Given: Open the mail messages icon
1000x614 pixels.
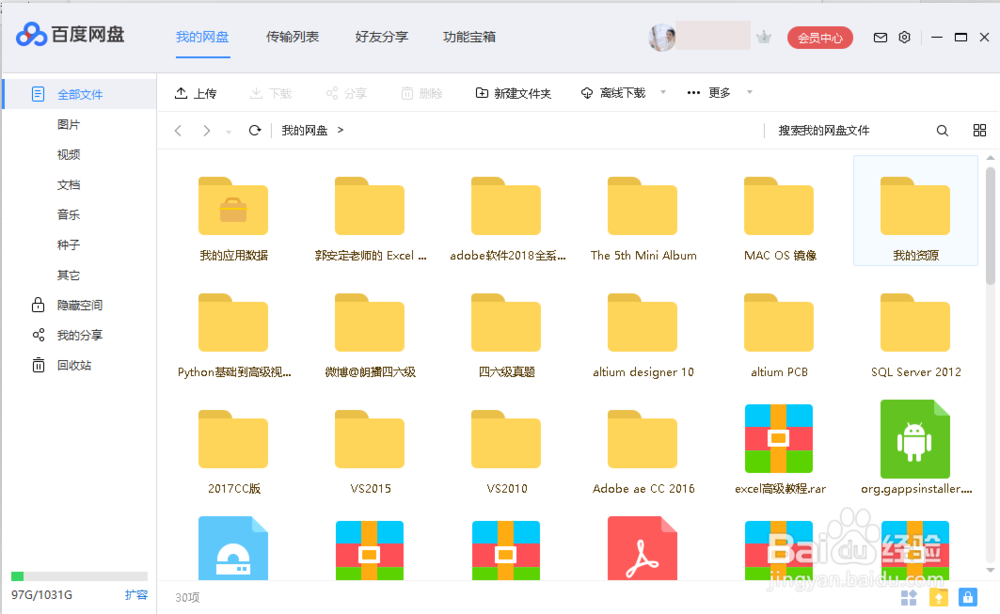Looking at the screenshot, I should point(880,38).
